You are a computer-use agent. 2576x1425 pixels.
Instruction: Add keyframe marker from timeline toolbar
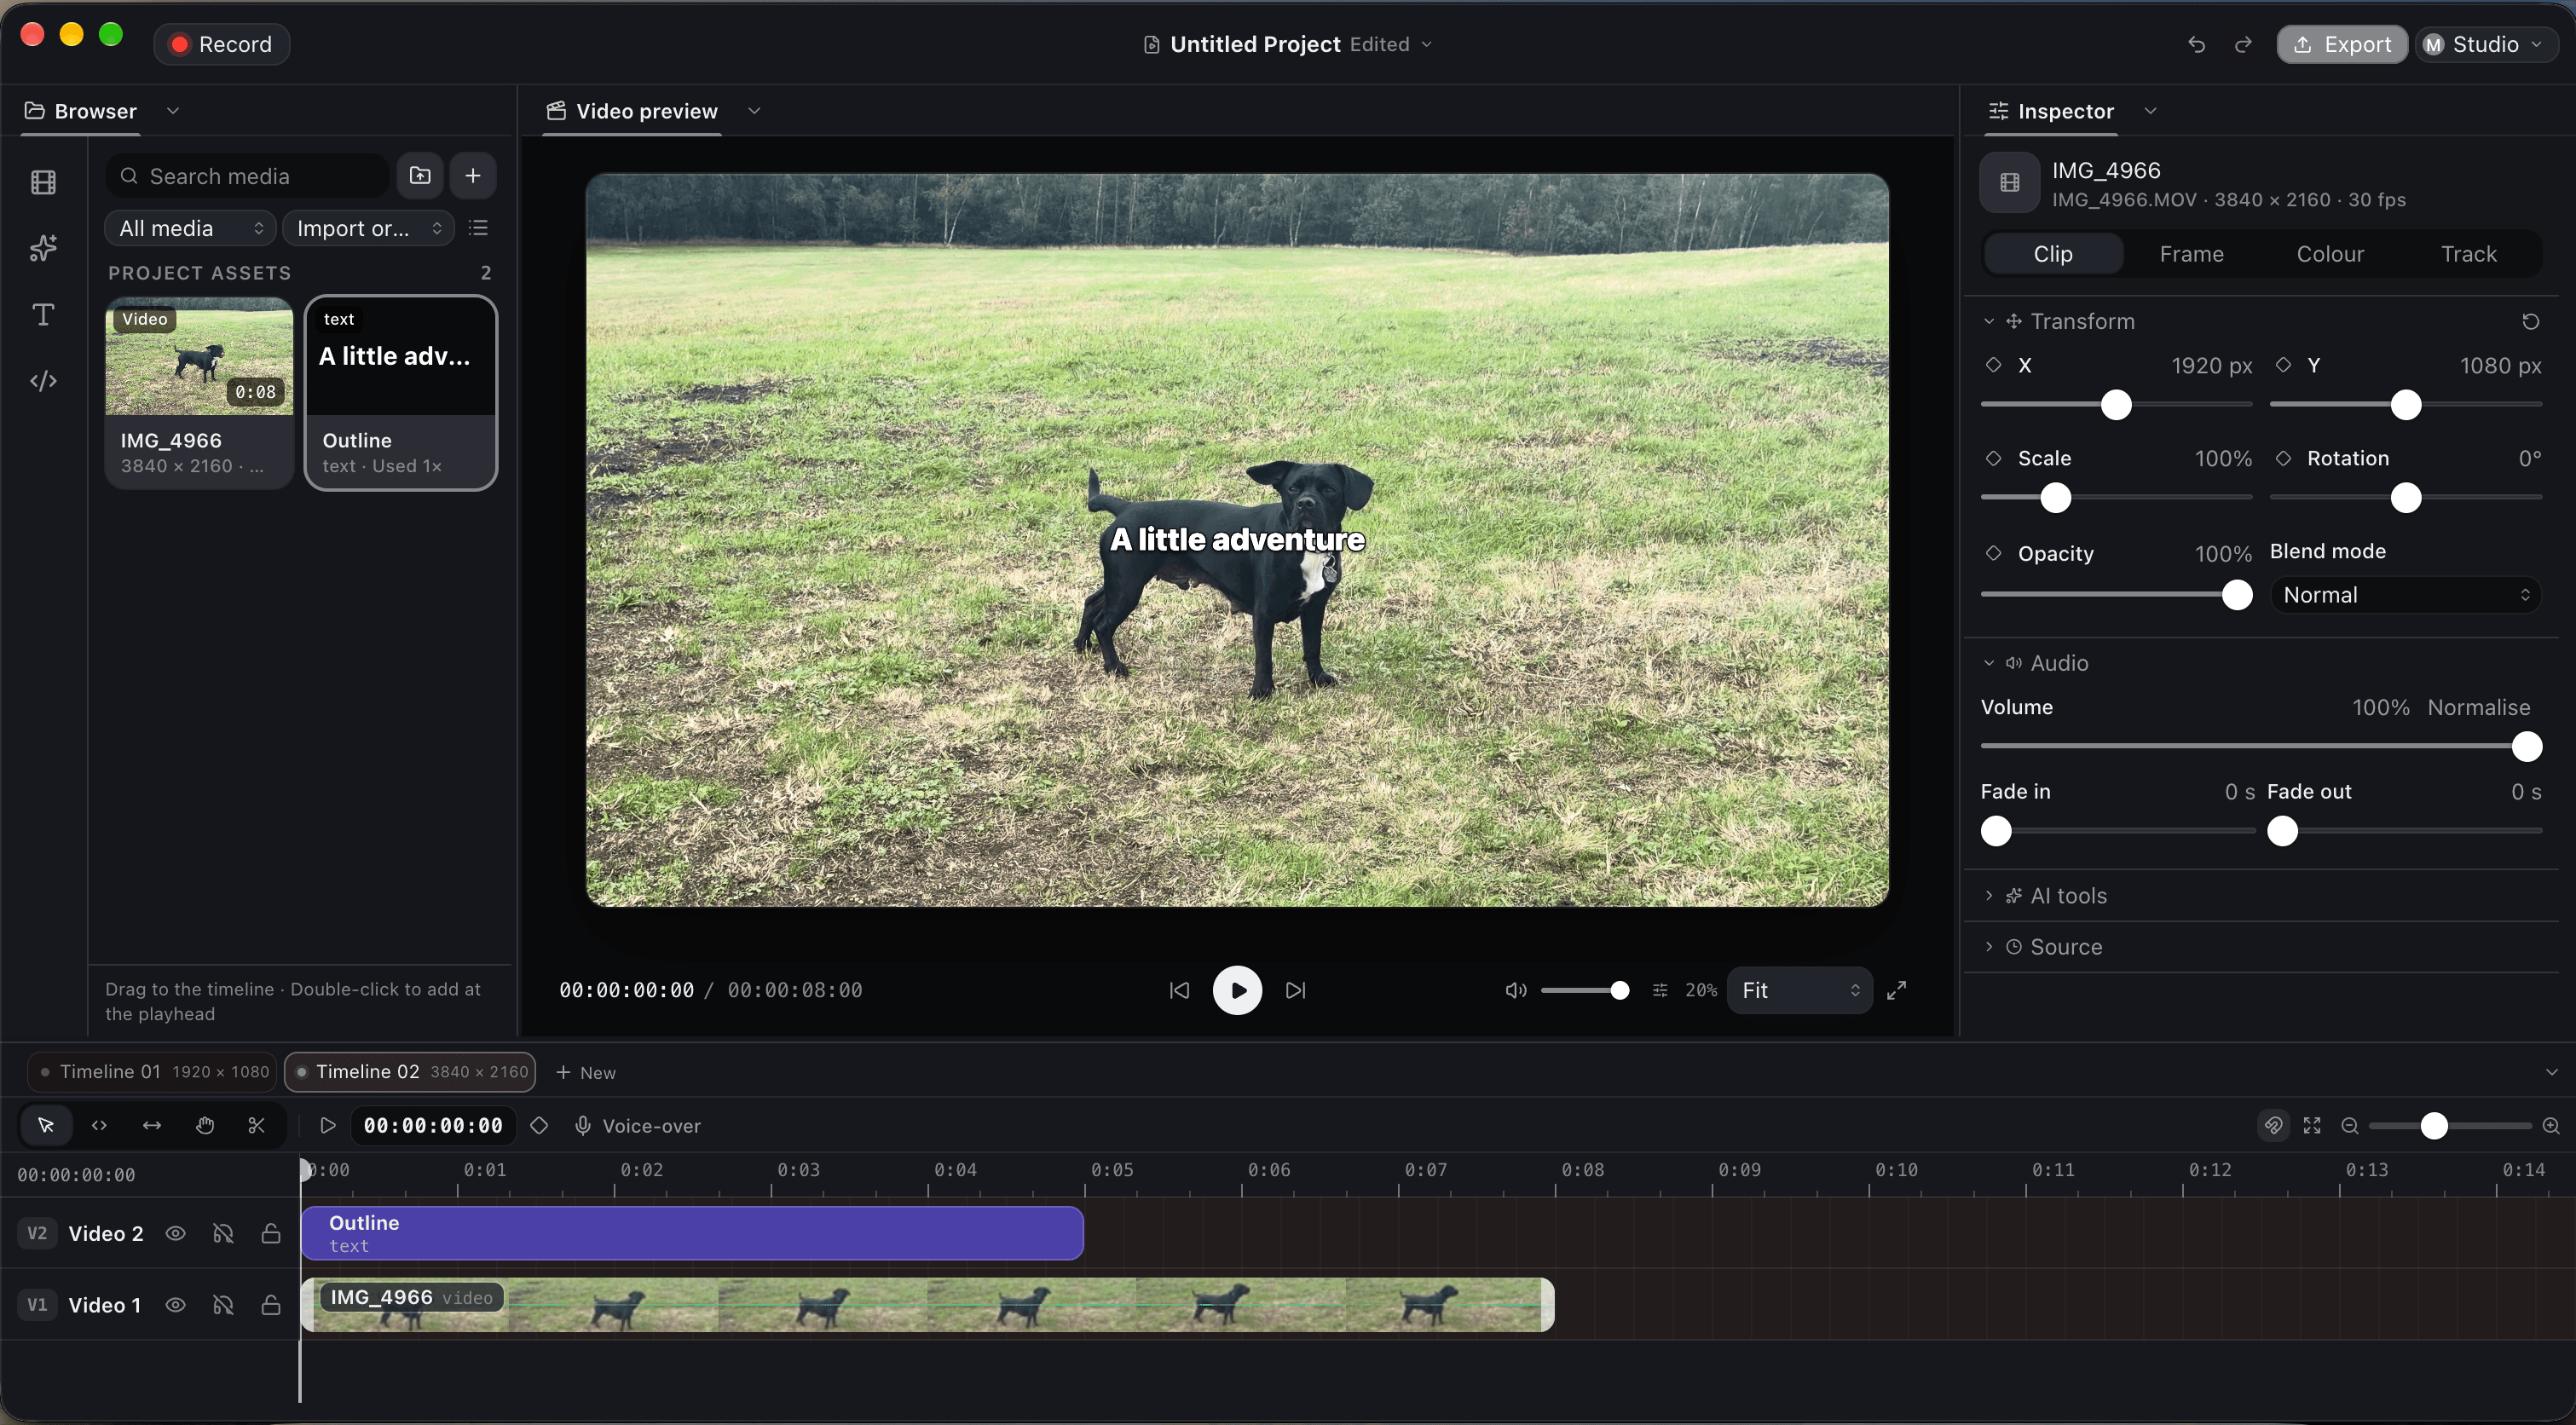click(539, 1126)
